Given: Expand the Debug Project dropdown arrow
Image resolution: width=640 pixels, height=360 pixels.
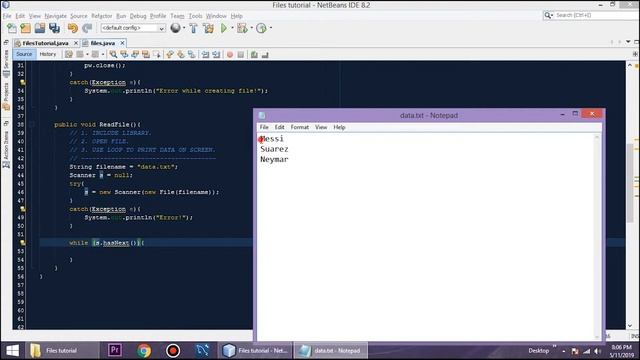Looking at the screenshot, I should tap(251, 28).
